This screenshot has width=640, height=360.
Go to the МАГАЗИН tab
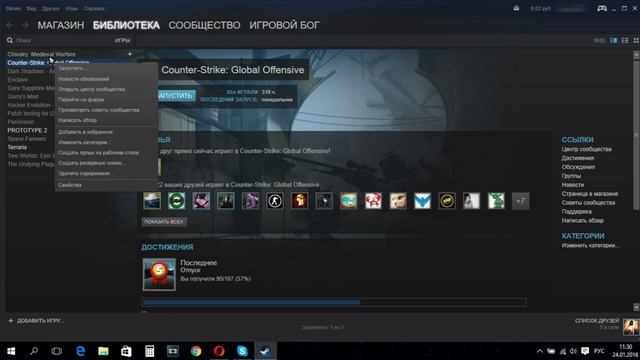tap(61, 25)
